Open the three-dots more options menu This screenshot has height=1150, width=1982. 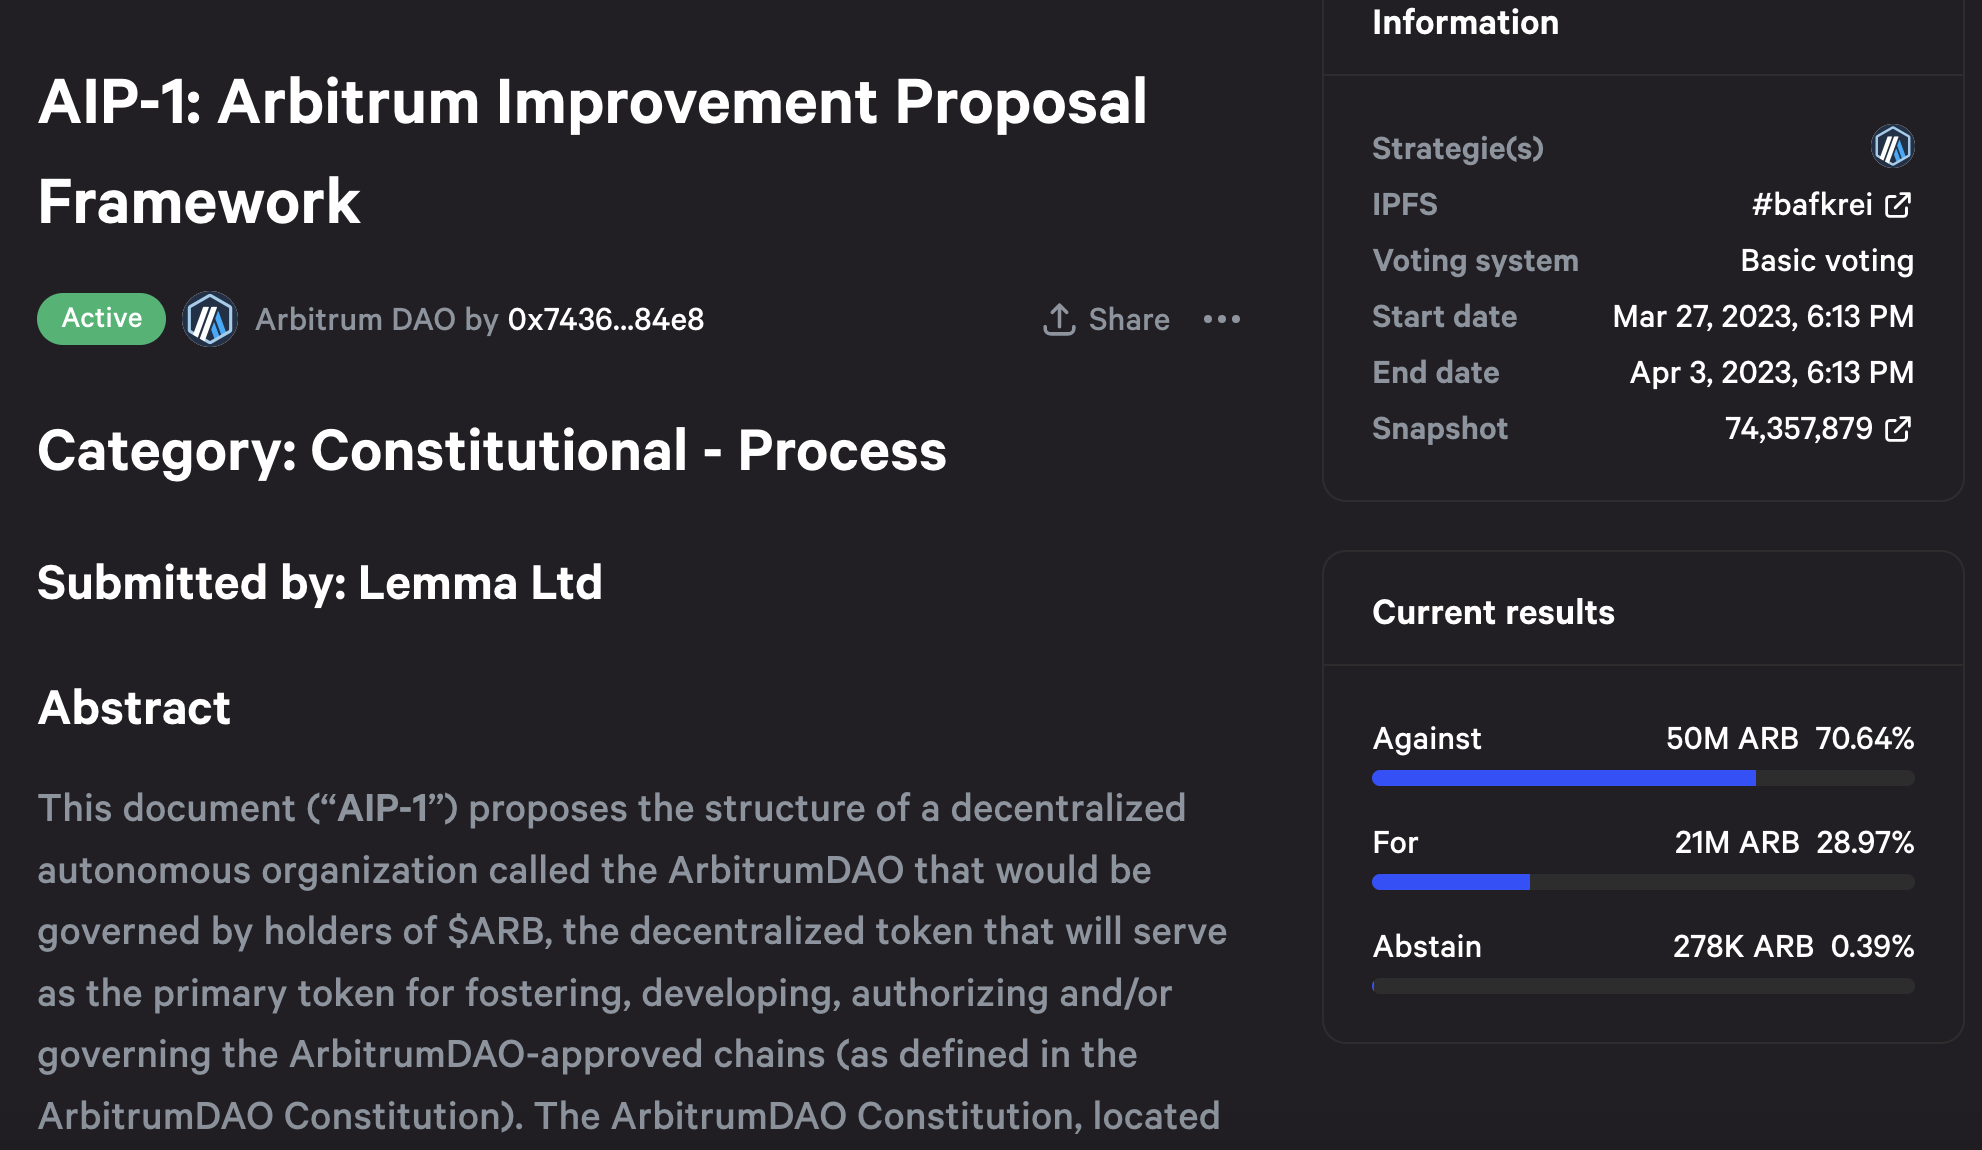[1222, 320]
